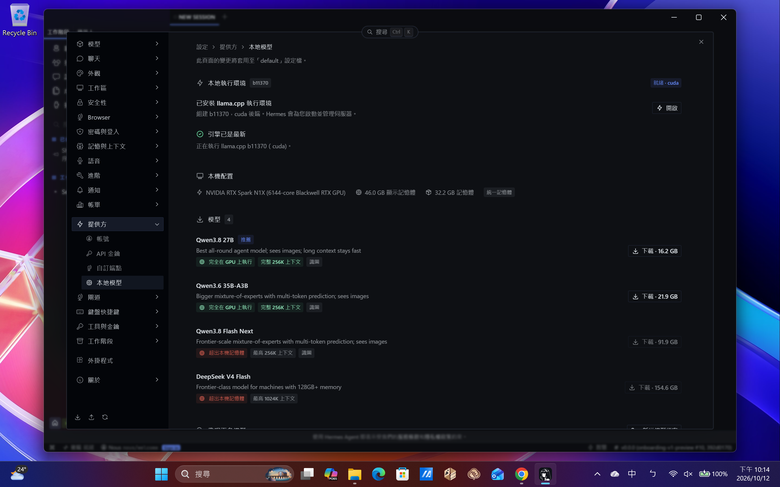The image size is (780, 487).
Task: Click the cuda backend badge
Action: click(x=666, y=83)
